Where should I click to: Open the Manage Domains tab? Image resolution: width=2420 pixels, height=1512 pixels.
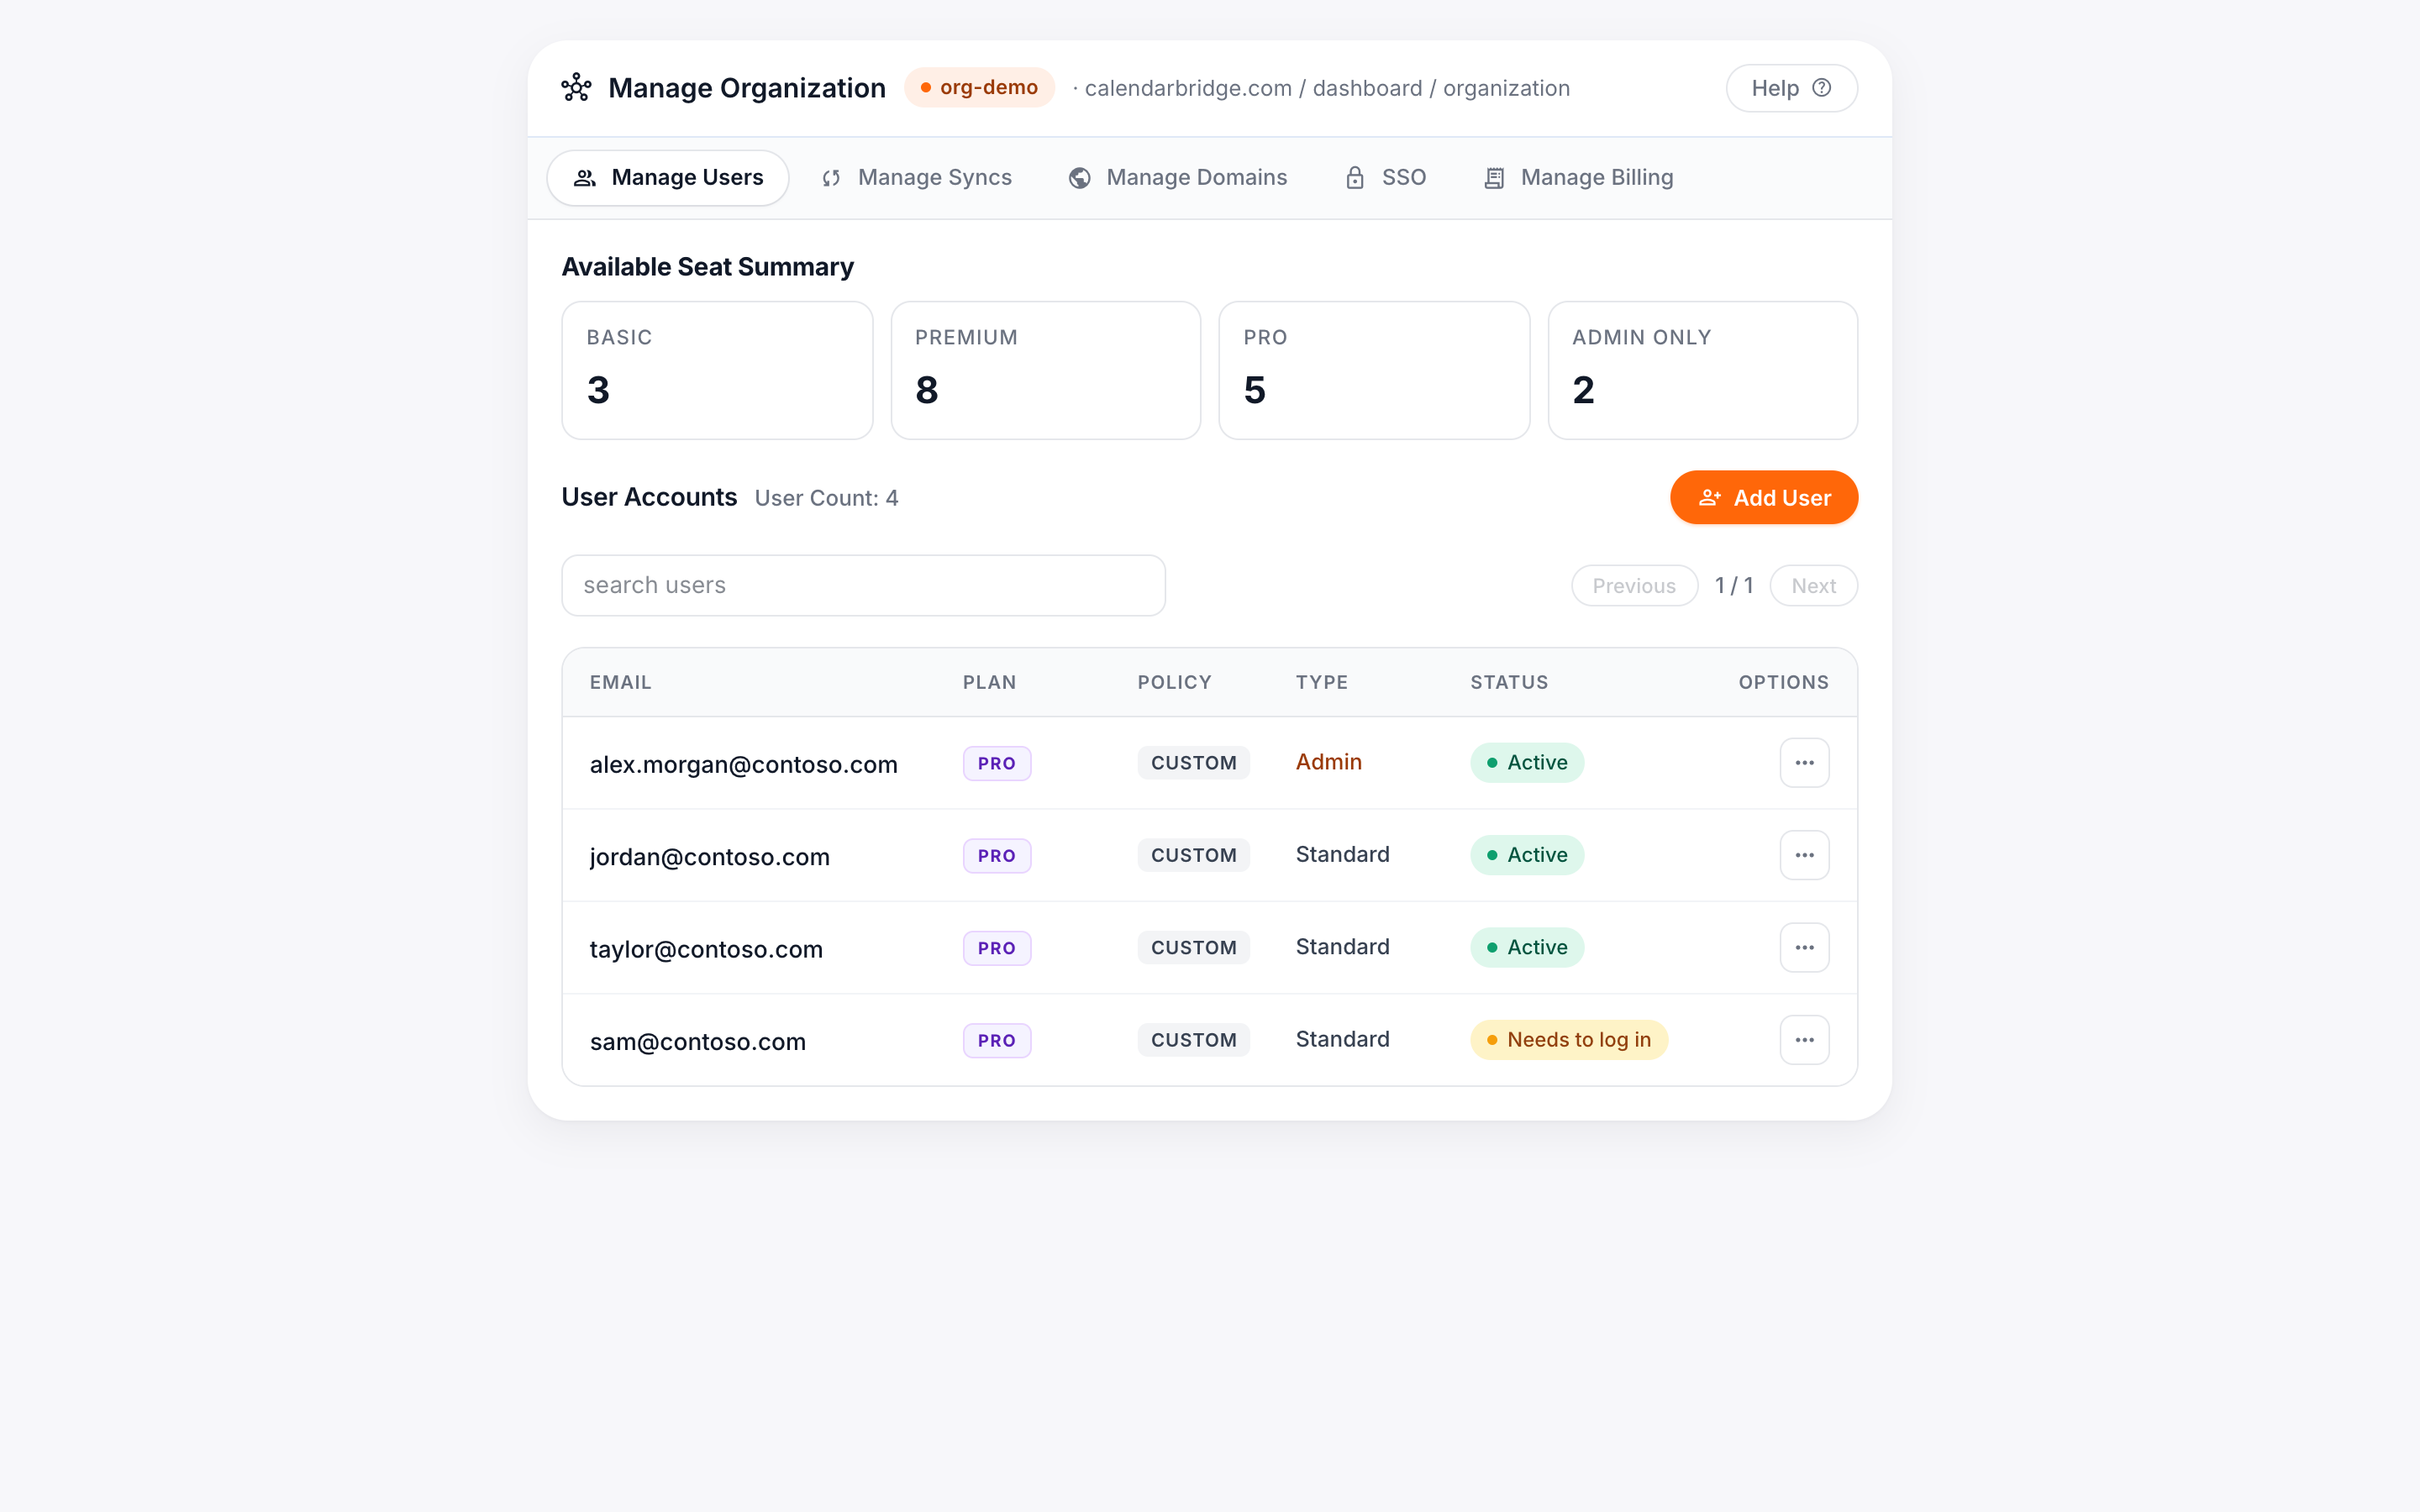click(1177, 178)
